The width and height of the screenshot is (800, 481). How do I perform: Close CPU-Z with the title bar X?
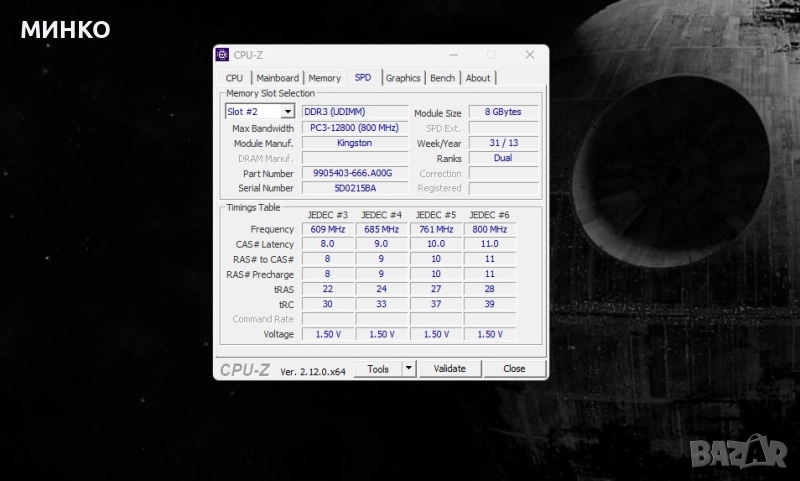[x=529, y=55]
